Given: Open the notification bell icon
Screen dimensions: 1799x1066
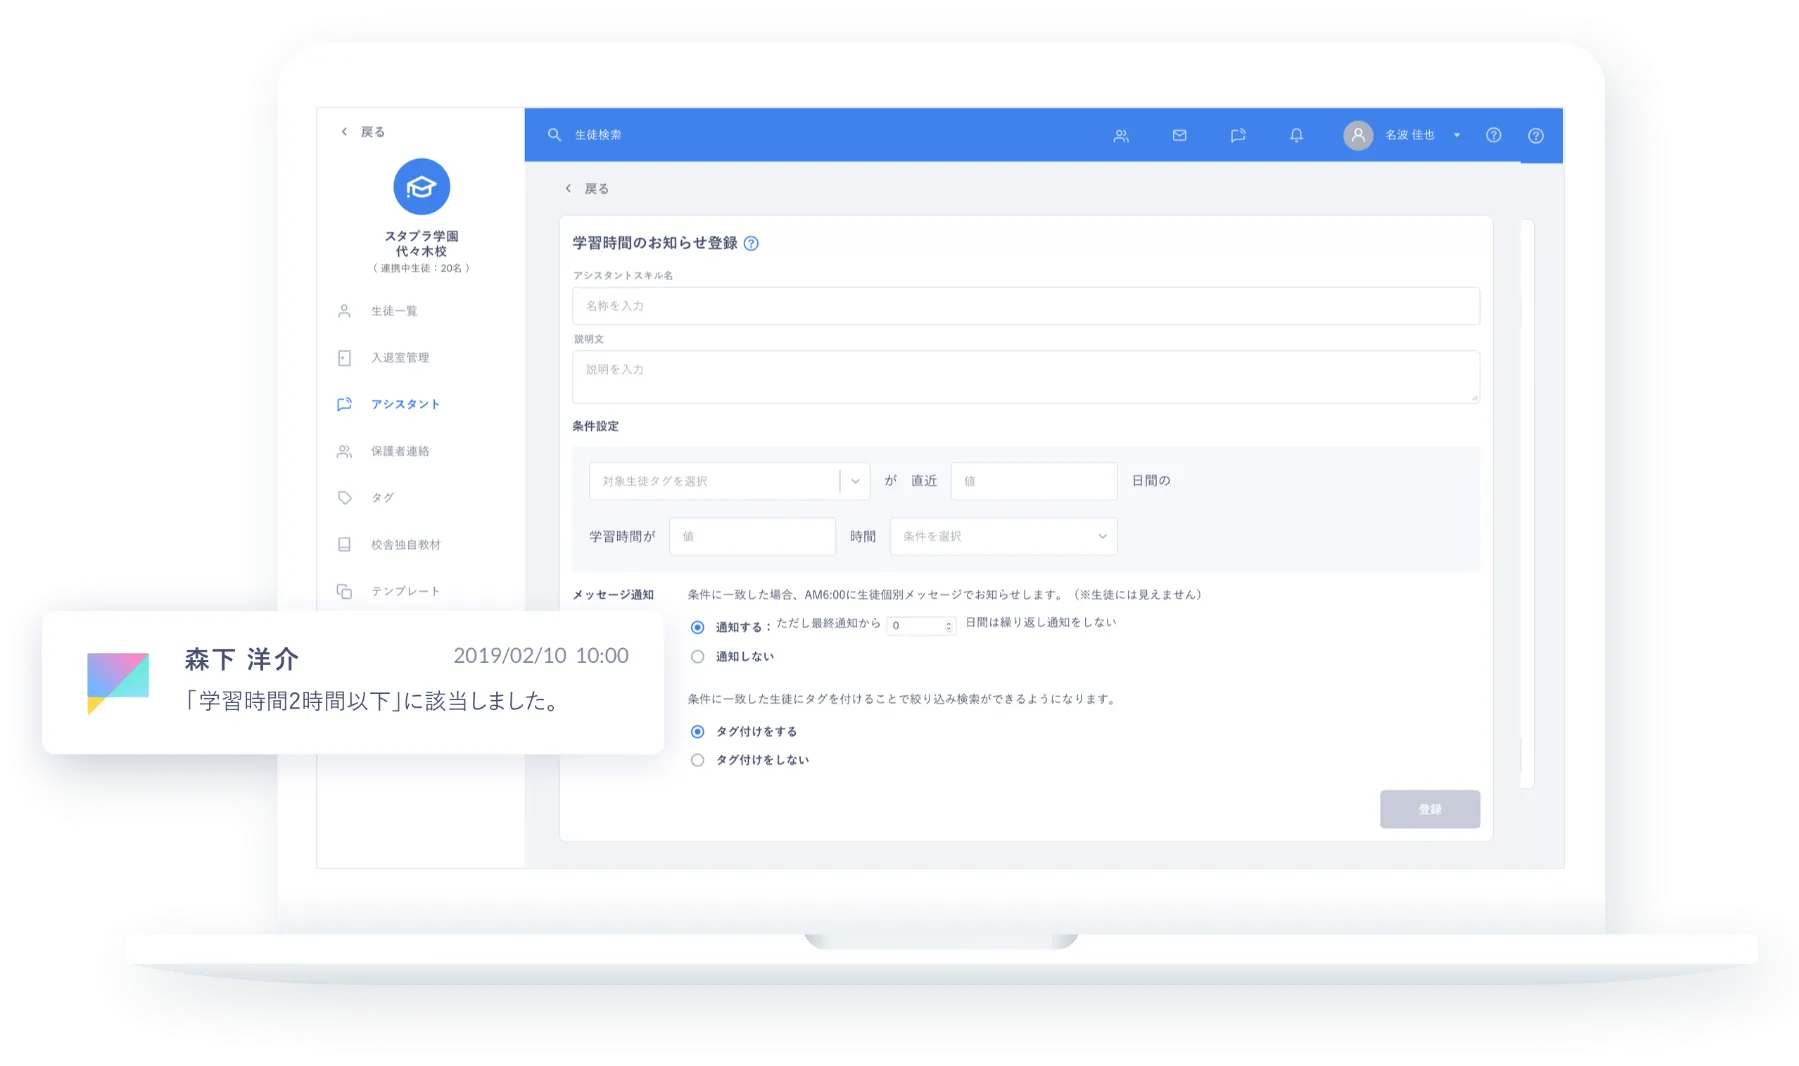Looking at the screenshot, I should 1296,135.
